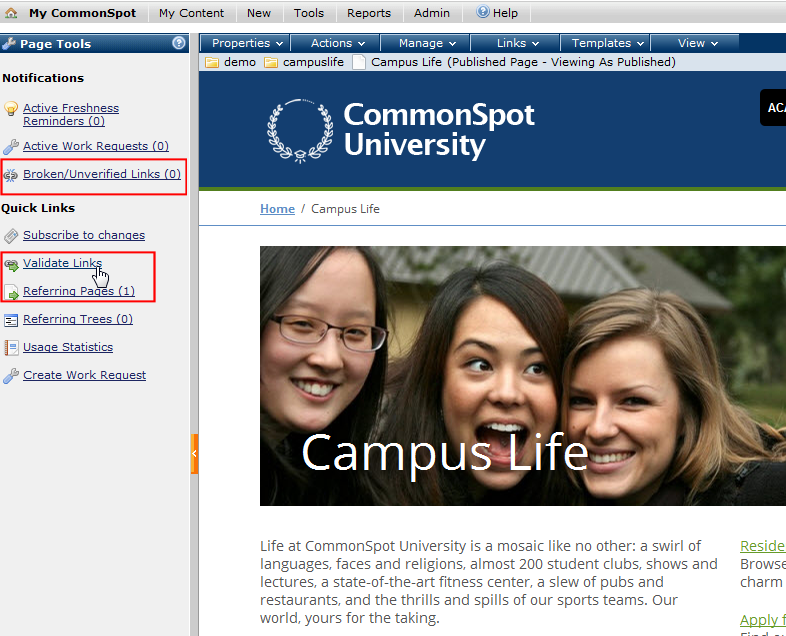This screenshot has width=786, height=636.
Task: Open the Actions dropdown menu
Action: coord(336,44)
